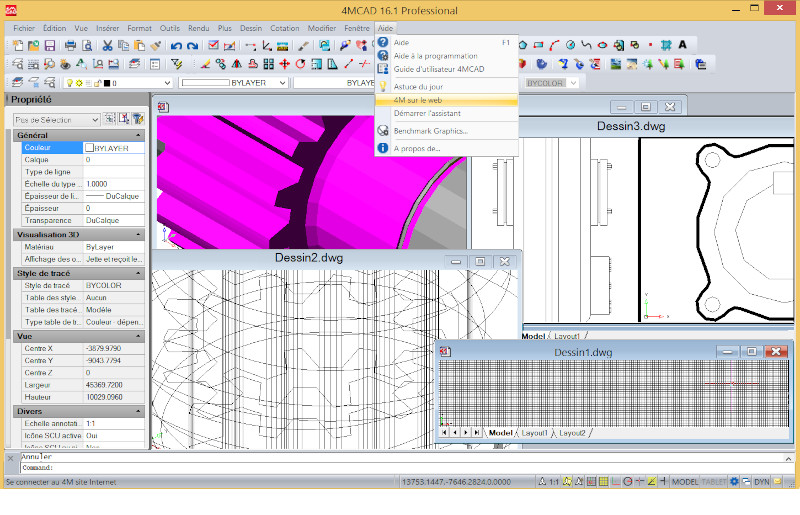Click the Centre X value field

[114, 349]
